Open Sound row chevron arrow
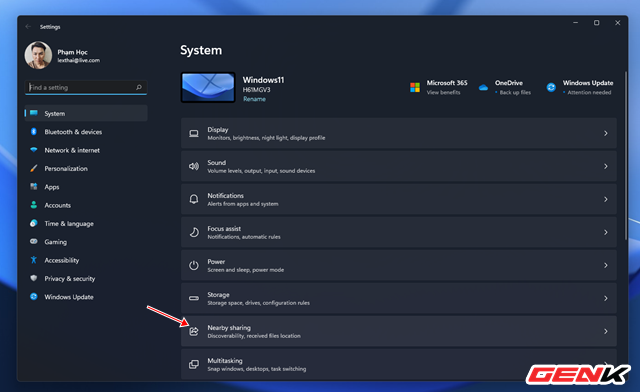The width and height of the screenshot is (640, 392). coord(606,166)
